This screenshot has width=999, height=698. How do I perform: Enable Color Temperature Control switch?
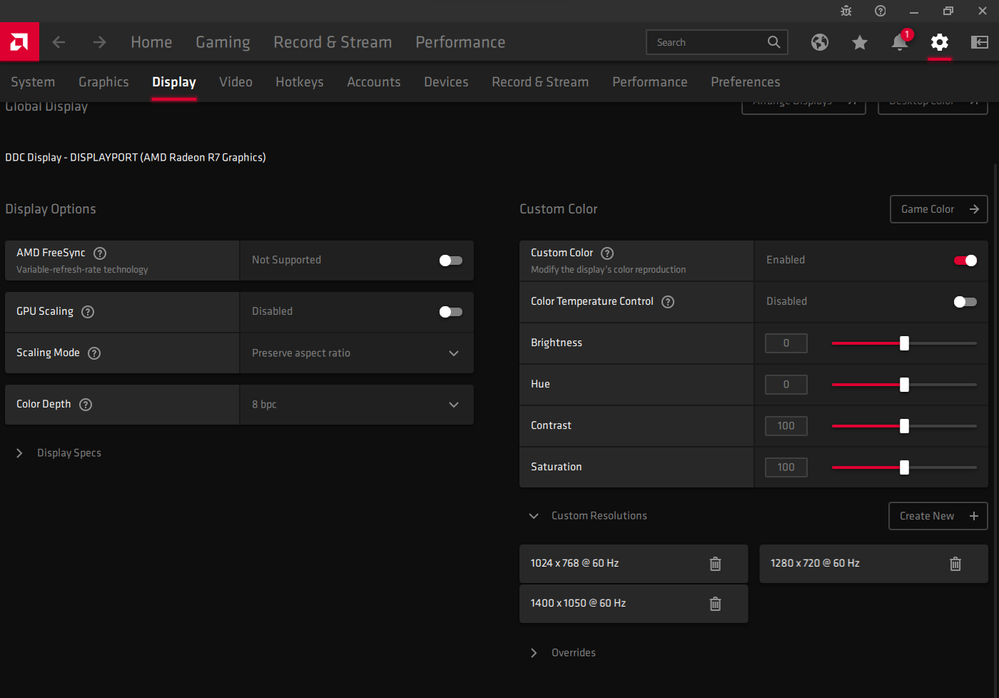click(x=965, y=302)
